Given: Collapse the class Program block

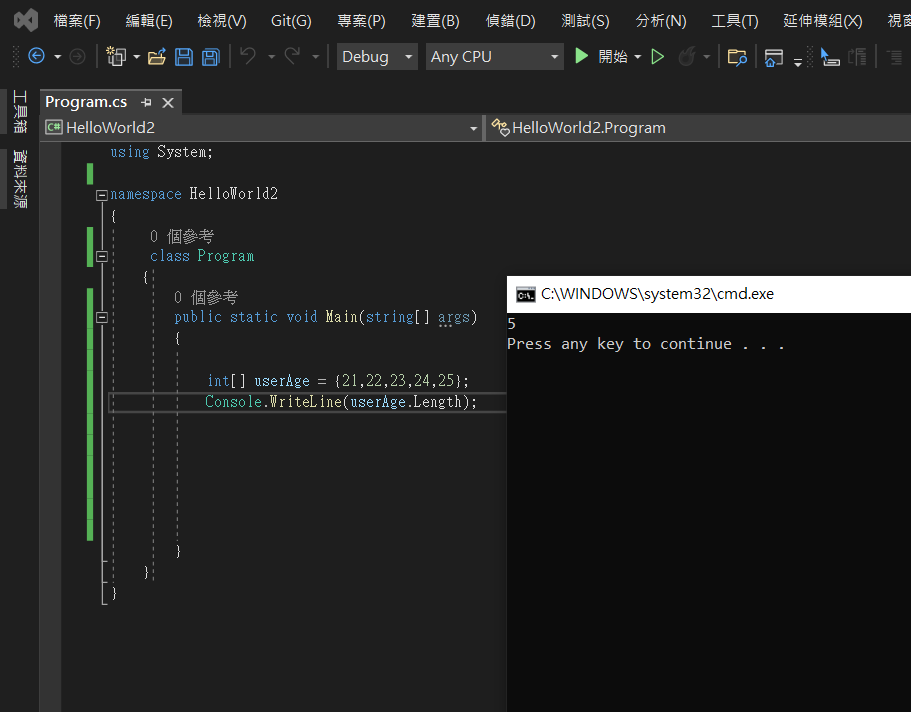Looking at the screenshot, I should coord(102,256).
